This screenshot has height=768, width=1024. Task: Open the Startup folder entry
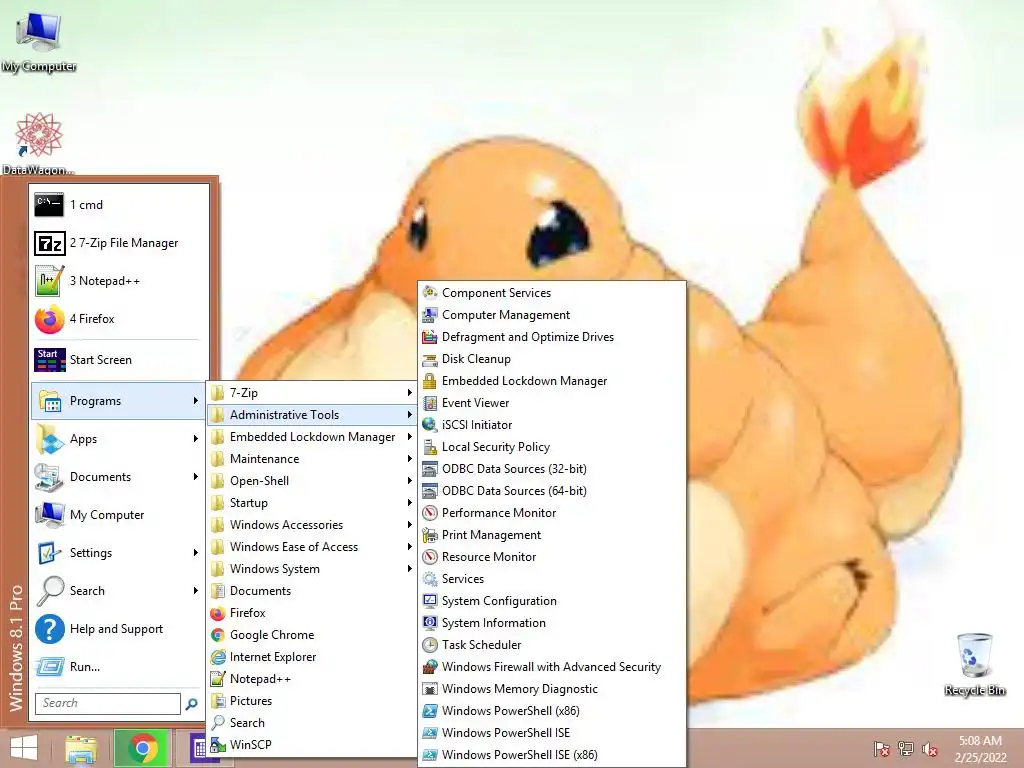[312, 503]
